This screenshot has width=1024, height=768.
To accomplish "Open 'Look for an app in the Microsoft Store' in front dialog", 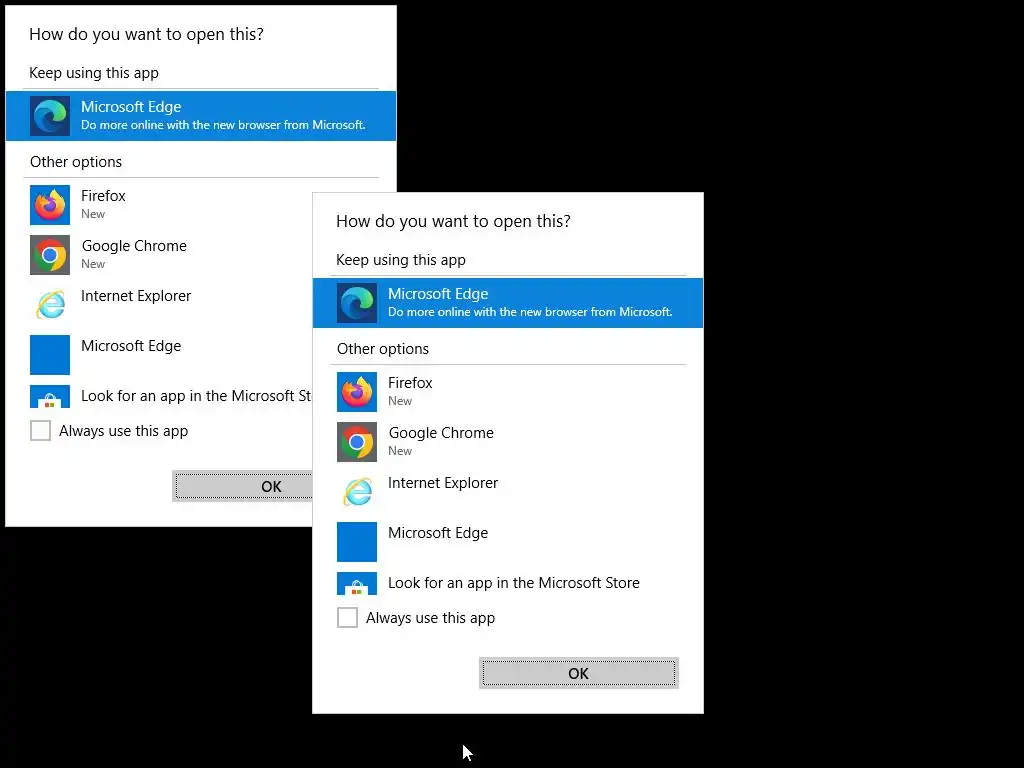I will [x=514, y=583].
